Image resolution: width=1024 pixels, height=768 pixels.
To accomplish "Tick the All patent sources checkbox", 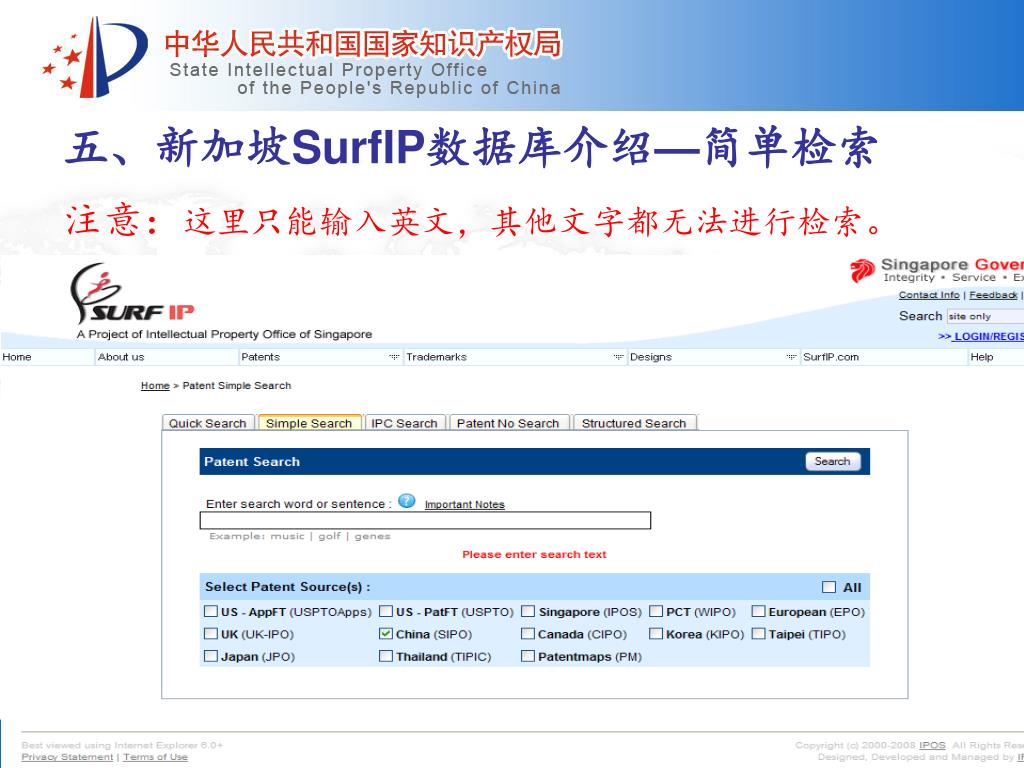I will [829, 587].
